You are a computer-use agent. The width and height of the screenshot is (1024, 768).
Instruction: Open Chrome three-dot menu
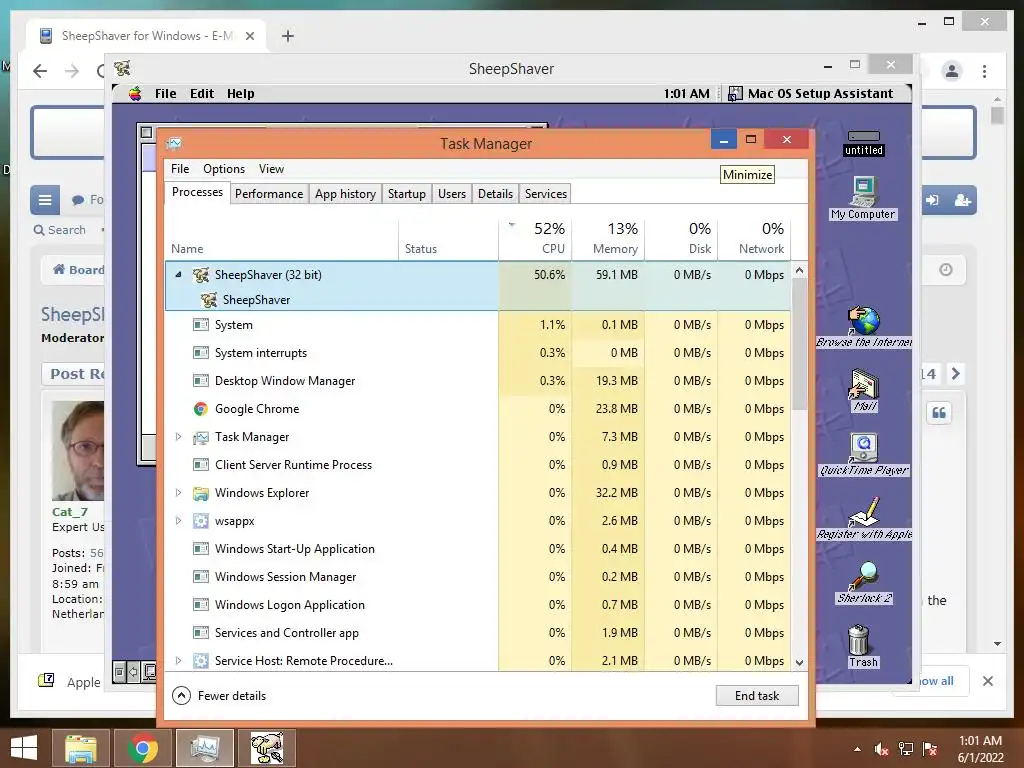pyautogui.click(x=984, y=71)
